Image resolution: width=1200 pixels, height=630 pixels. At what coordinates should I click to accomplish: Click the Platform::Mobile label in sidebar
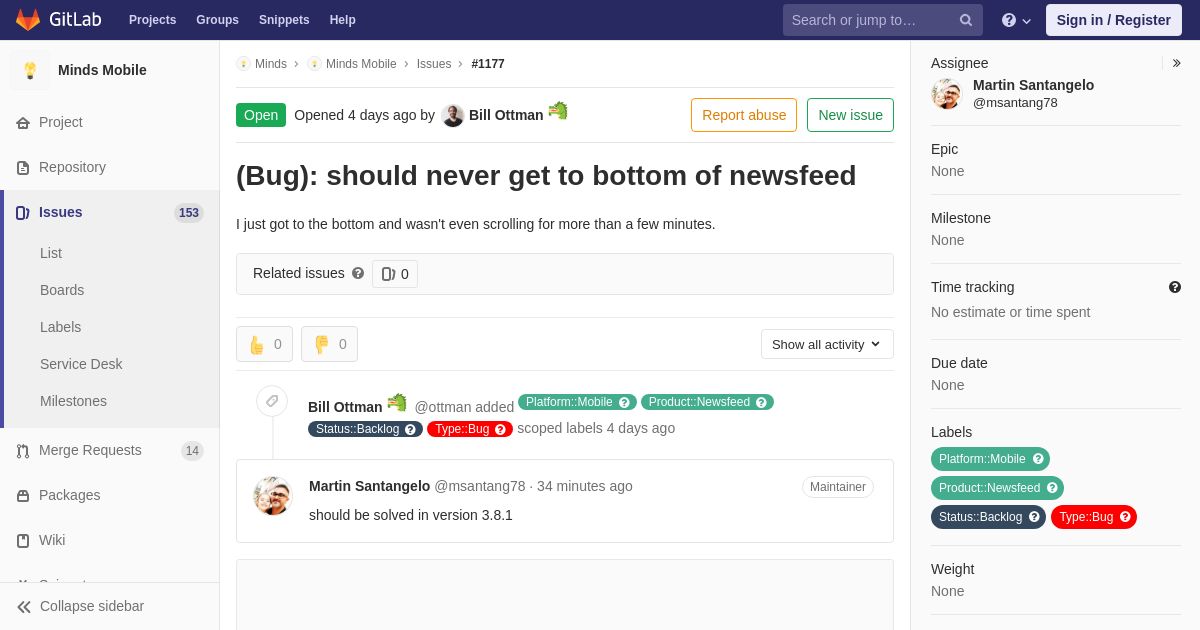tap(990, 459)
